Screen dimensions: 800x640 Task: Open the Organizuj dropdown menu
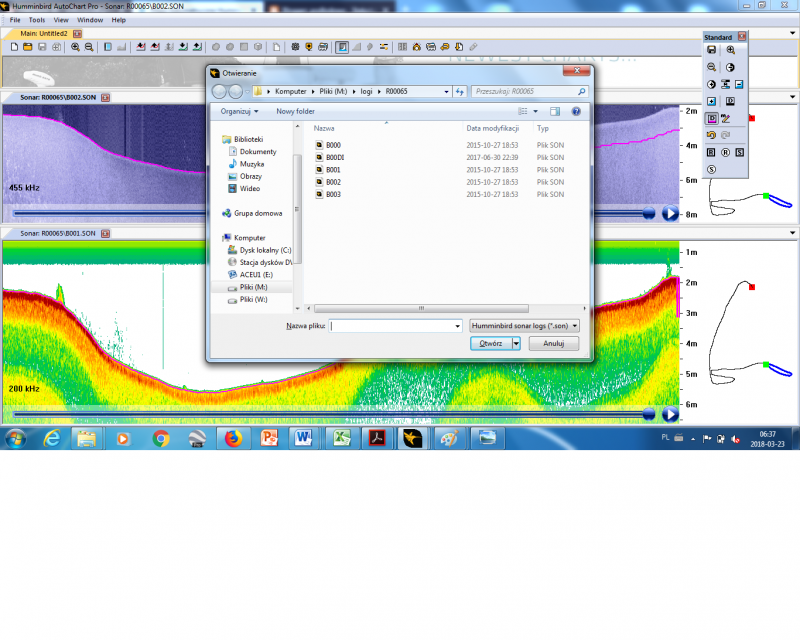pos(240,111)
